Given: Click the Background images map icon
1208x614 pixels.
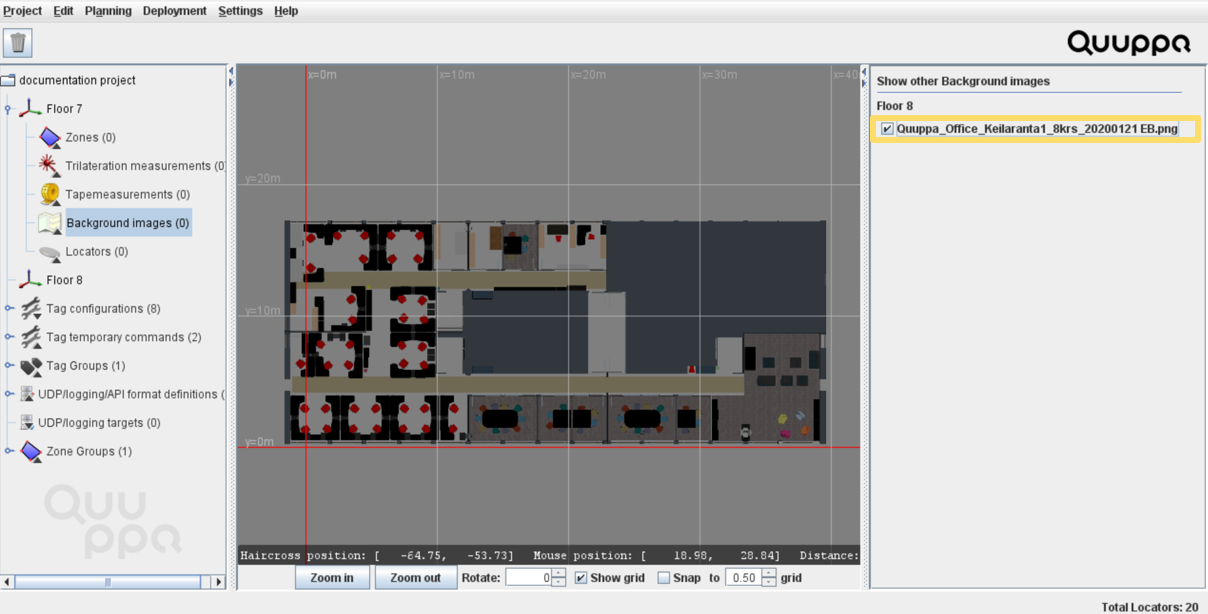Looking at the screenshot, I should click(50, 223).
